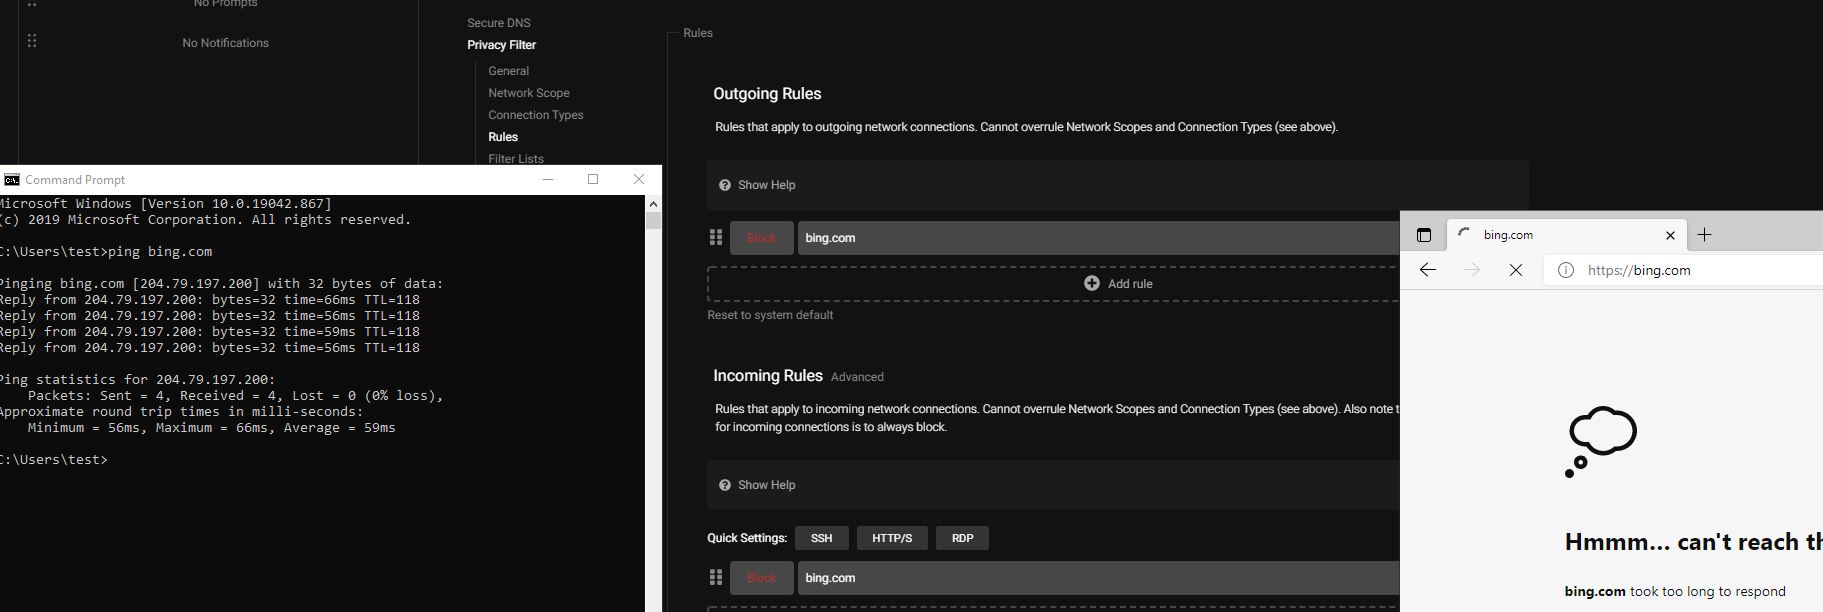View site information icon in address bar

tap(1566, 270)
